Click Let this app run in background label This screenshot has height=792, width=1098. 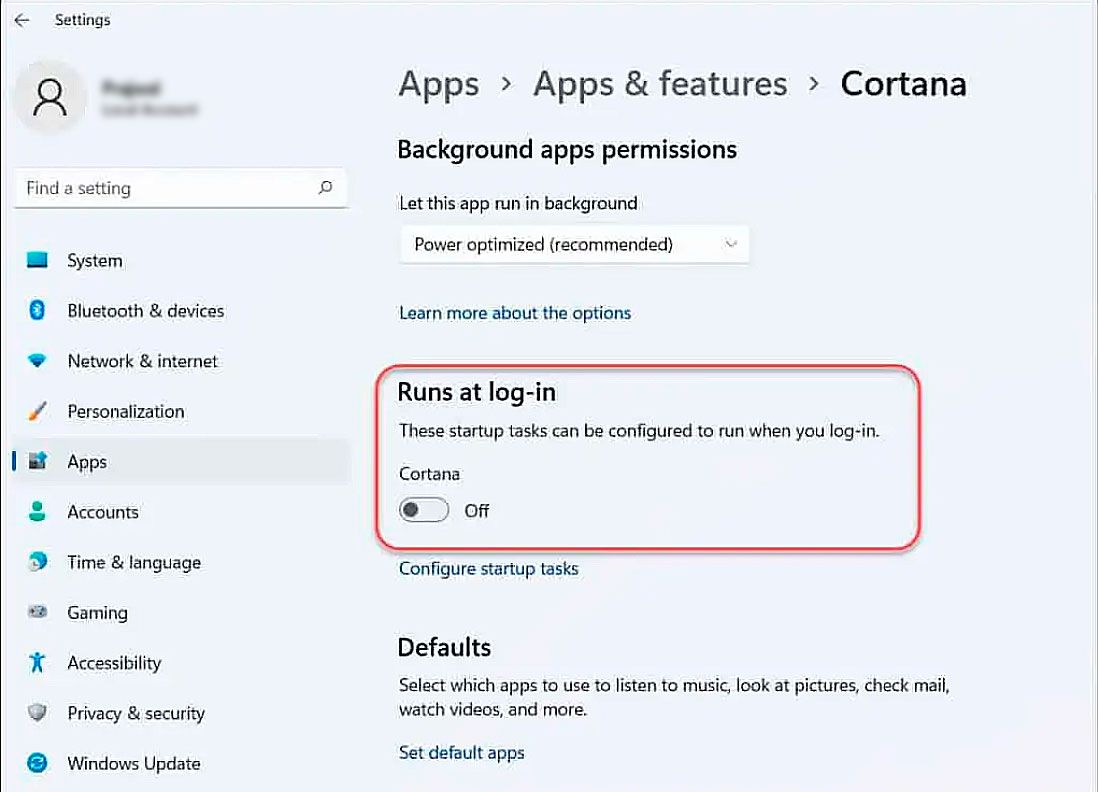click(x=518, y=204)
